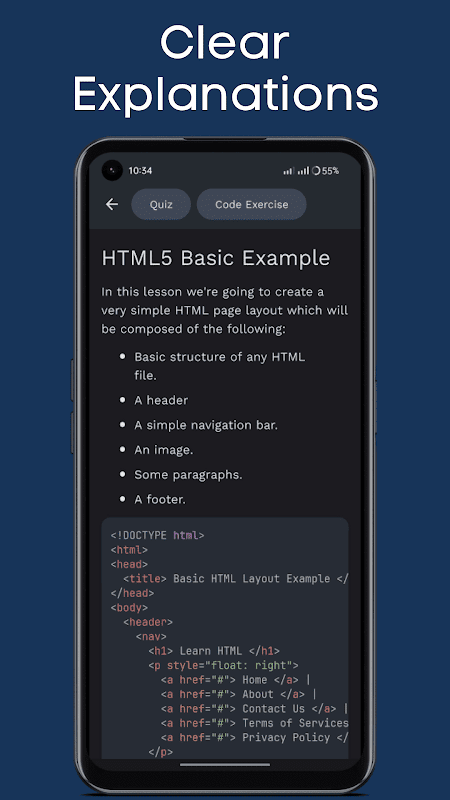Screen dimensions: 450x800
Task: Click the "<title> Basic HTML Layout Example" line
Action: tap(236, 579)
